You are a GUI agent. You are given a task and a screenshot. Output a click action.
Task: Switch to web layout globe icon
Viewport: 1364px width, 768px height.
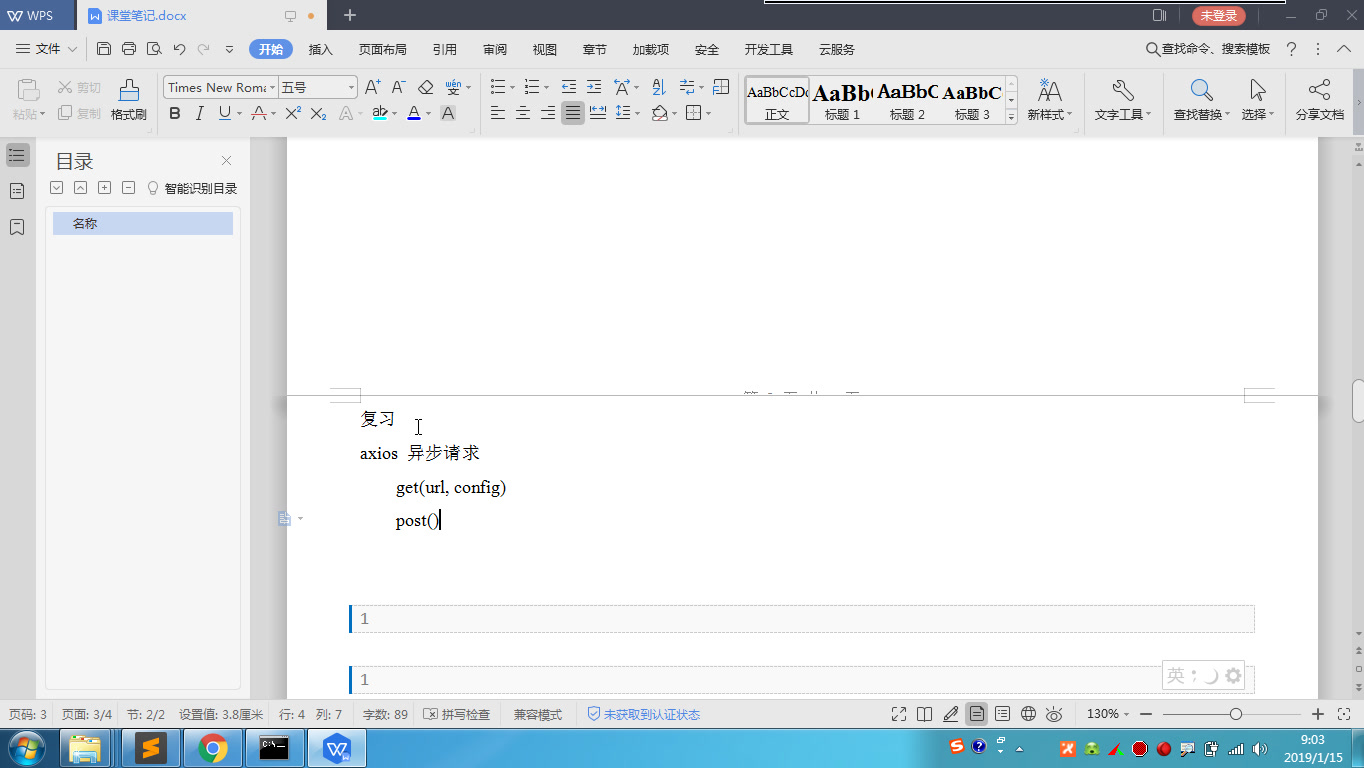click(x=1029, y=714)
